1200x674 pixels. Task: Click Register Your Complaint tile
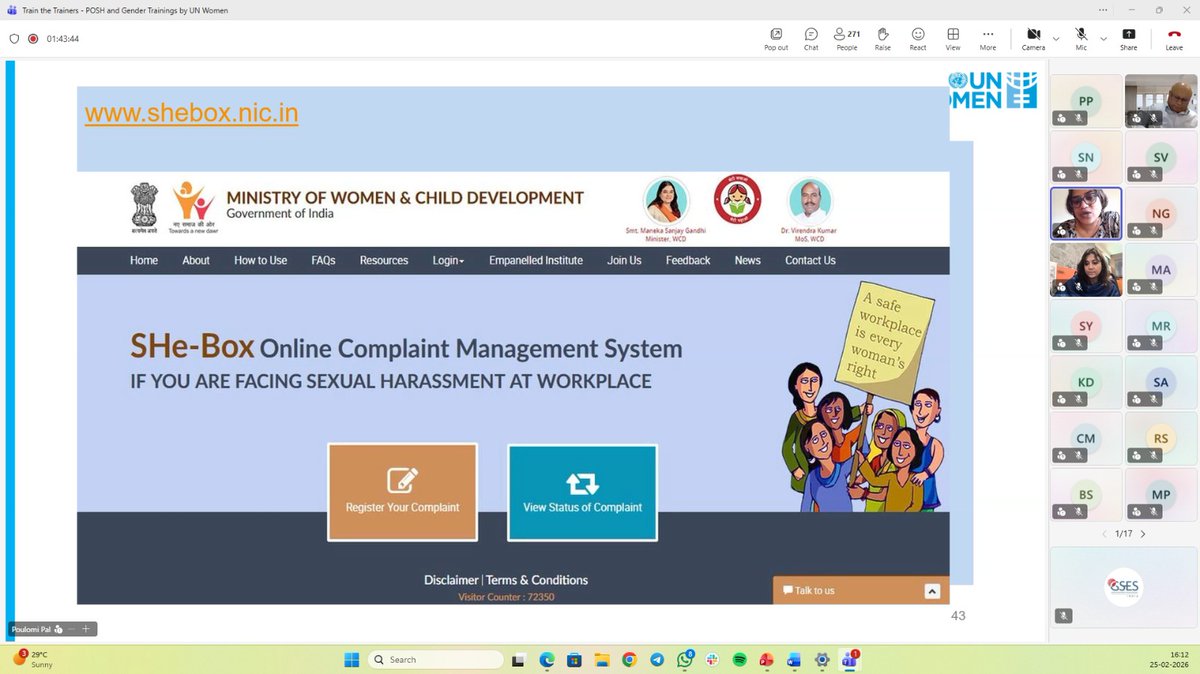[x=403, y=492]
